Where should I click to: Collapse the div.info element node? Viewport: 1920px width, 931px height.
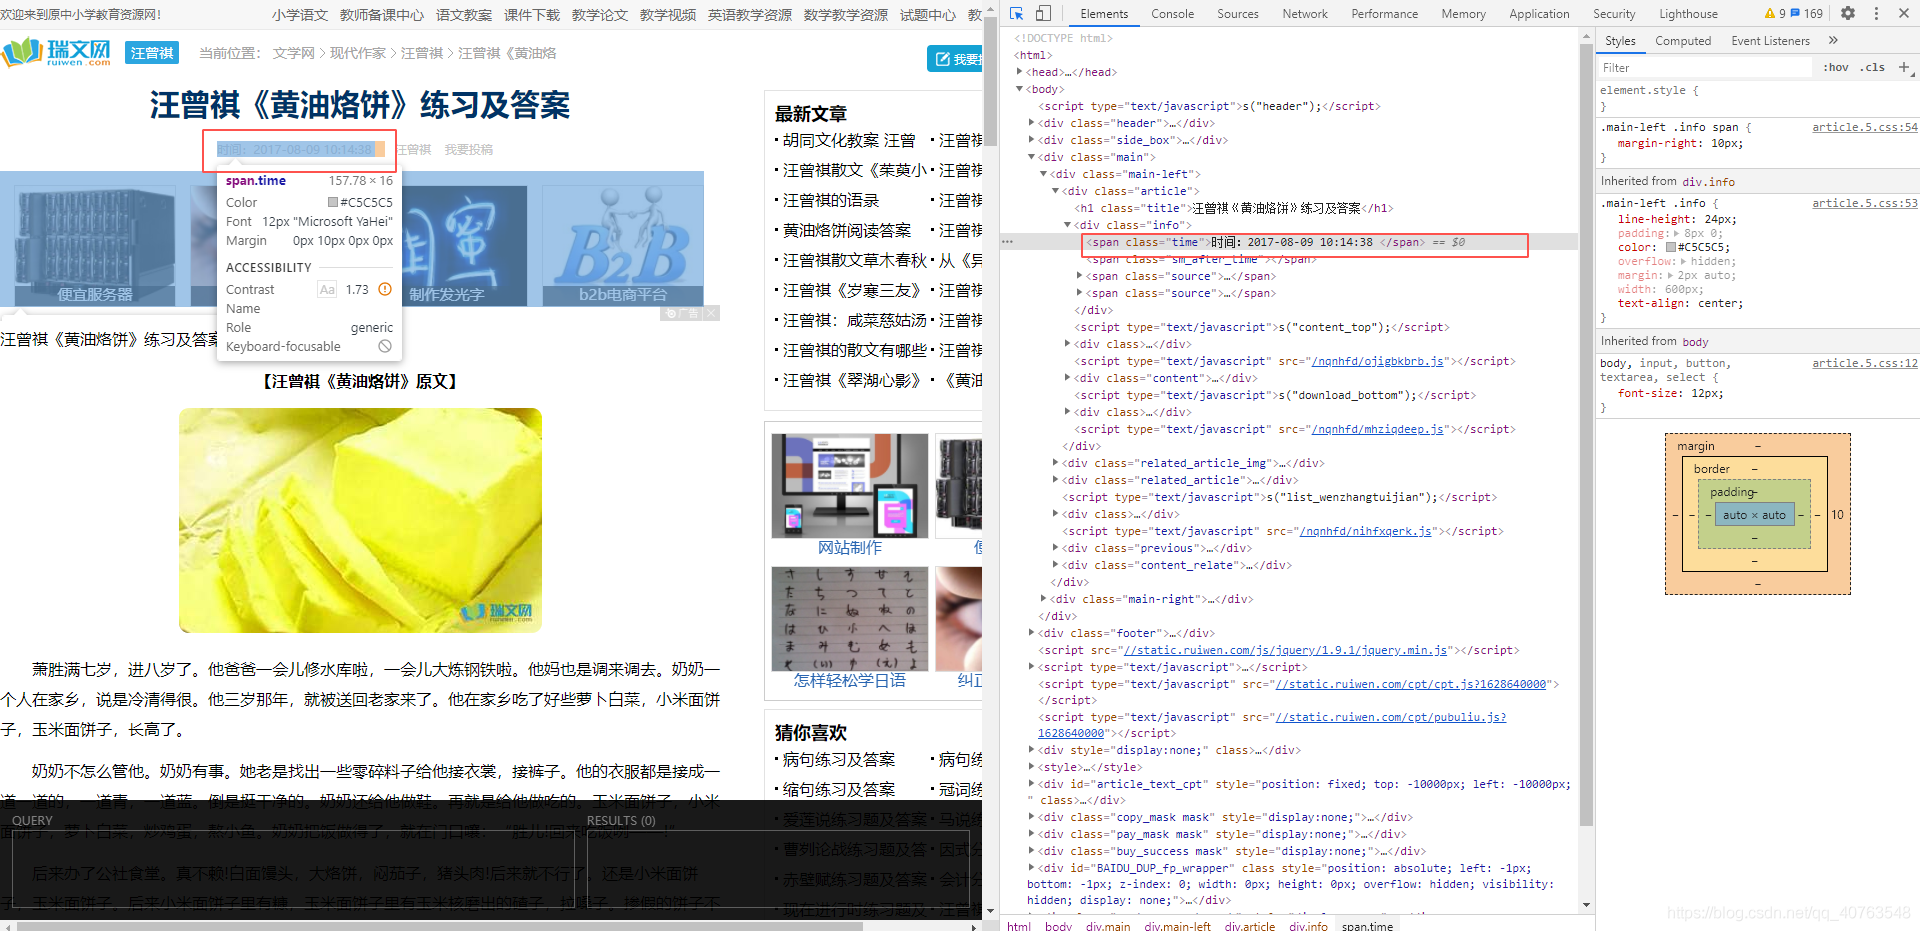1068,224
